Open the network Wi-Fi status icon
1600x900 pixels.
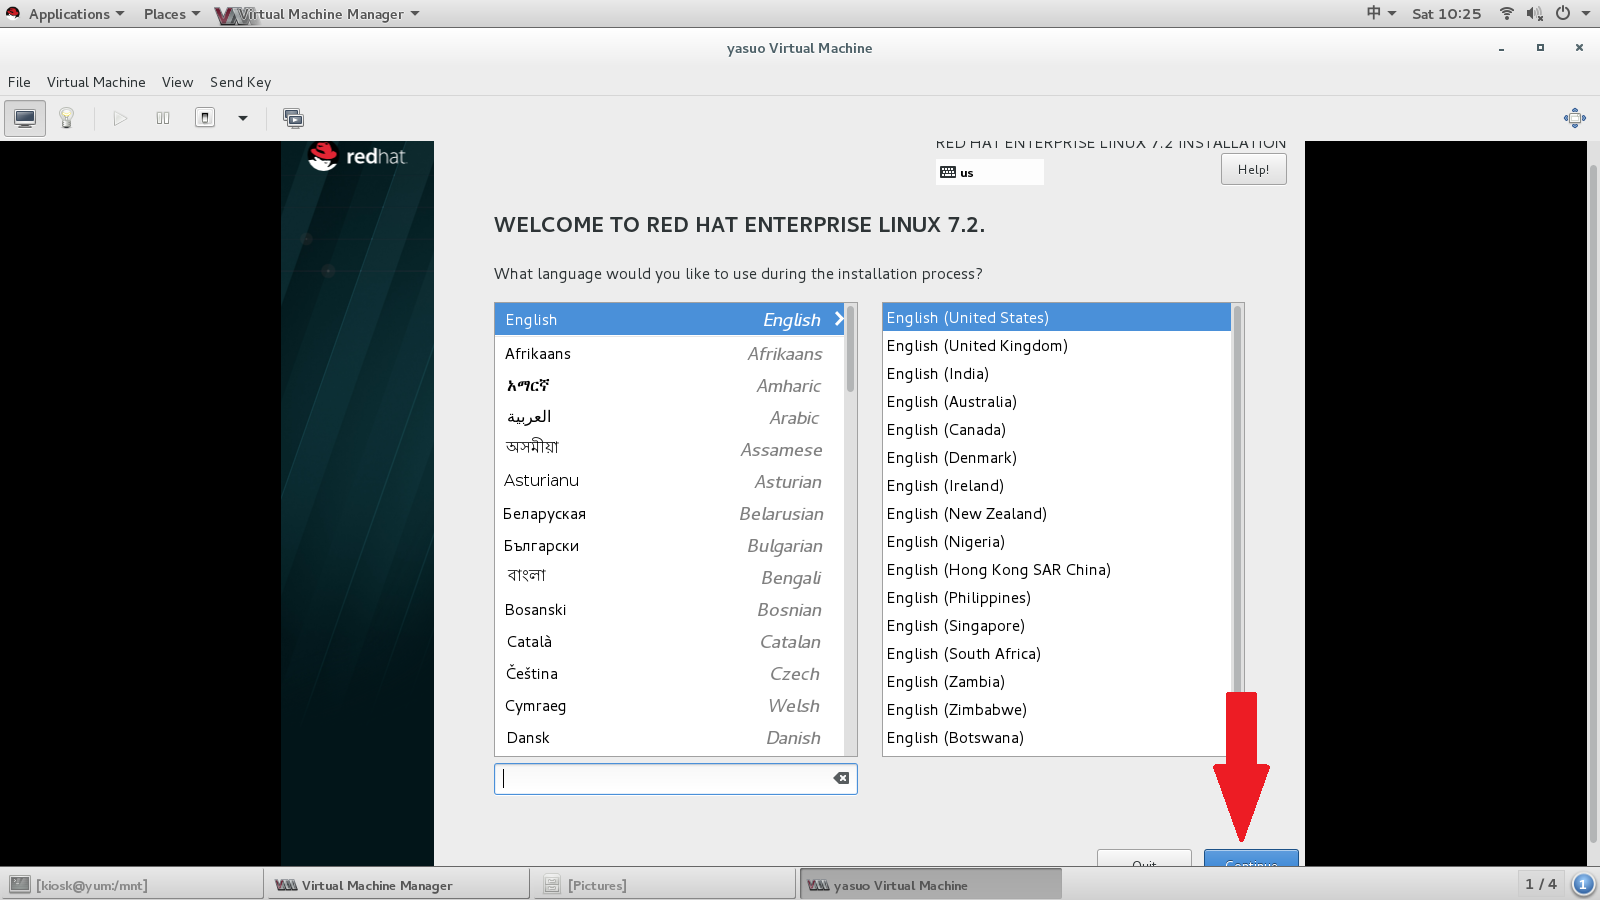(x=1507, y=13)
